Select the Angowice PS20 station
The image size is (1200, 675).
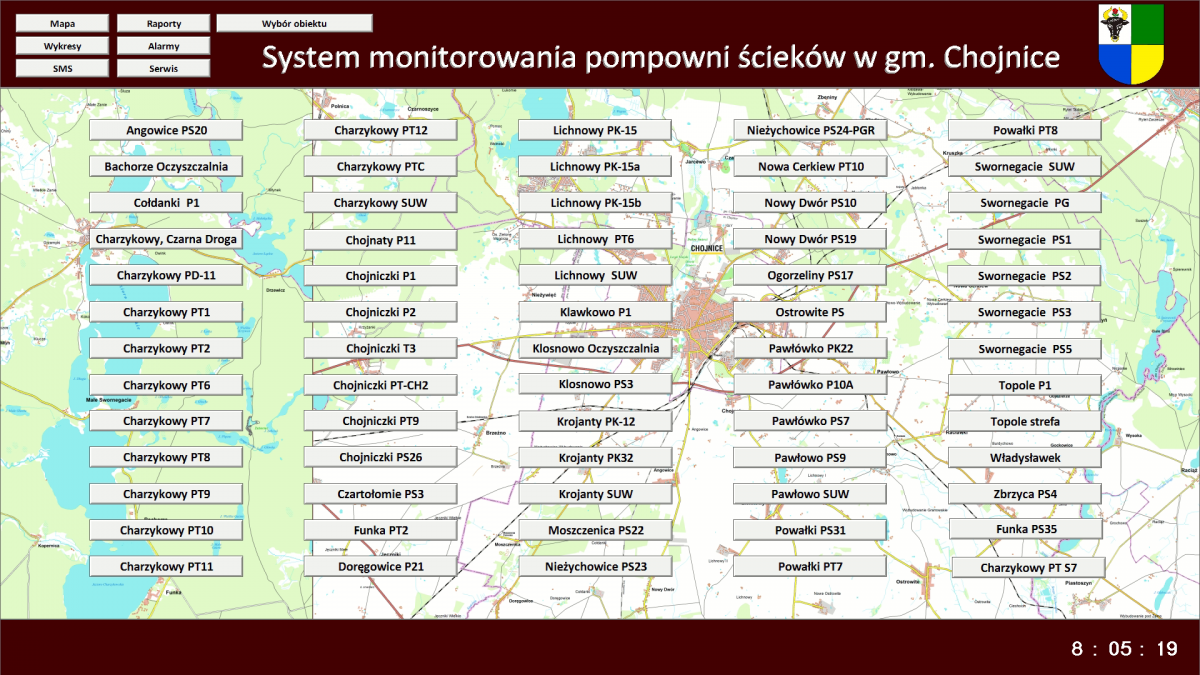166,130
